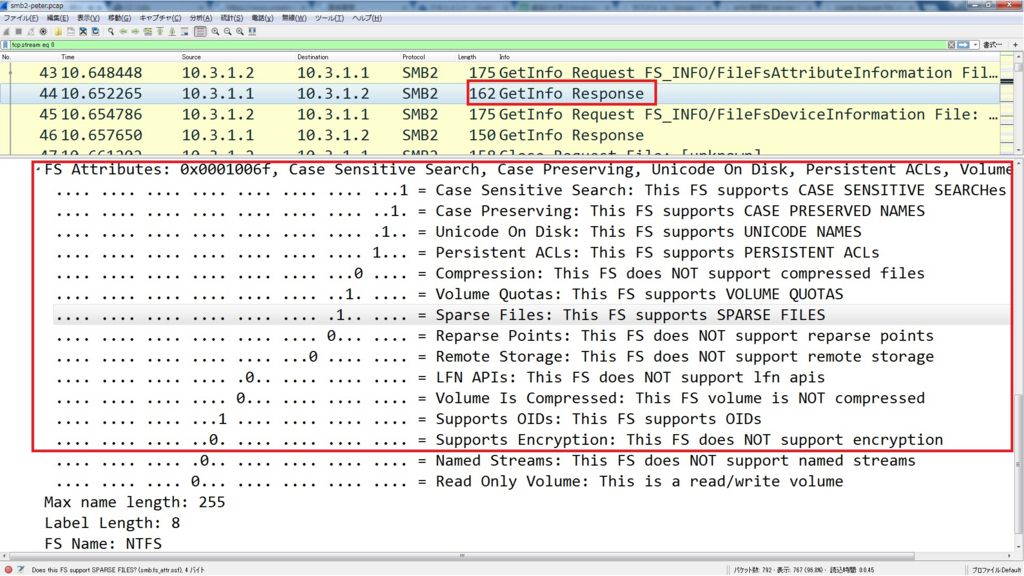Open the キャプチャ(C) menu
The height and width of the screenshot is (576, 1024).
coord(160,18)
